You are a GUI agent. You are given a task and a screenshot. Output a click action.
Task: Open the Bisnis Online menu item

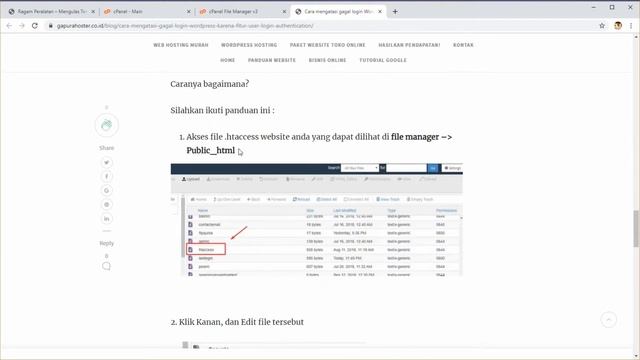coord(327,60)
